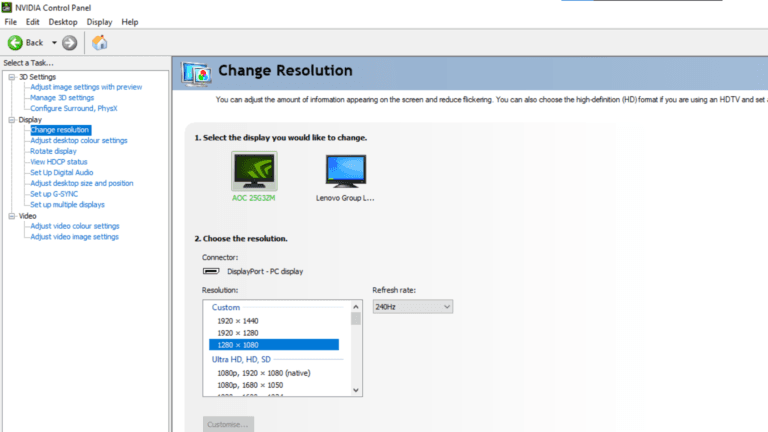Select the AOC 25G3ZM display icon

(254, 171)
